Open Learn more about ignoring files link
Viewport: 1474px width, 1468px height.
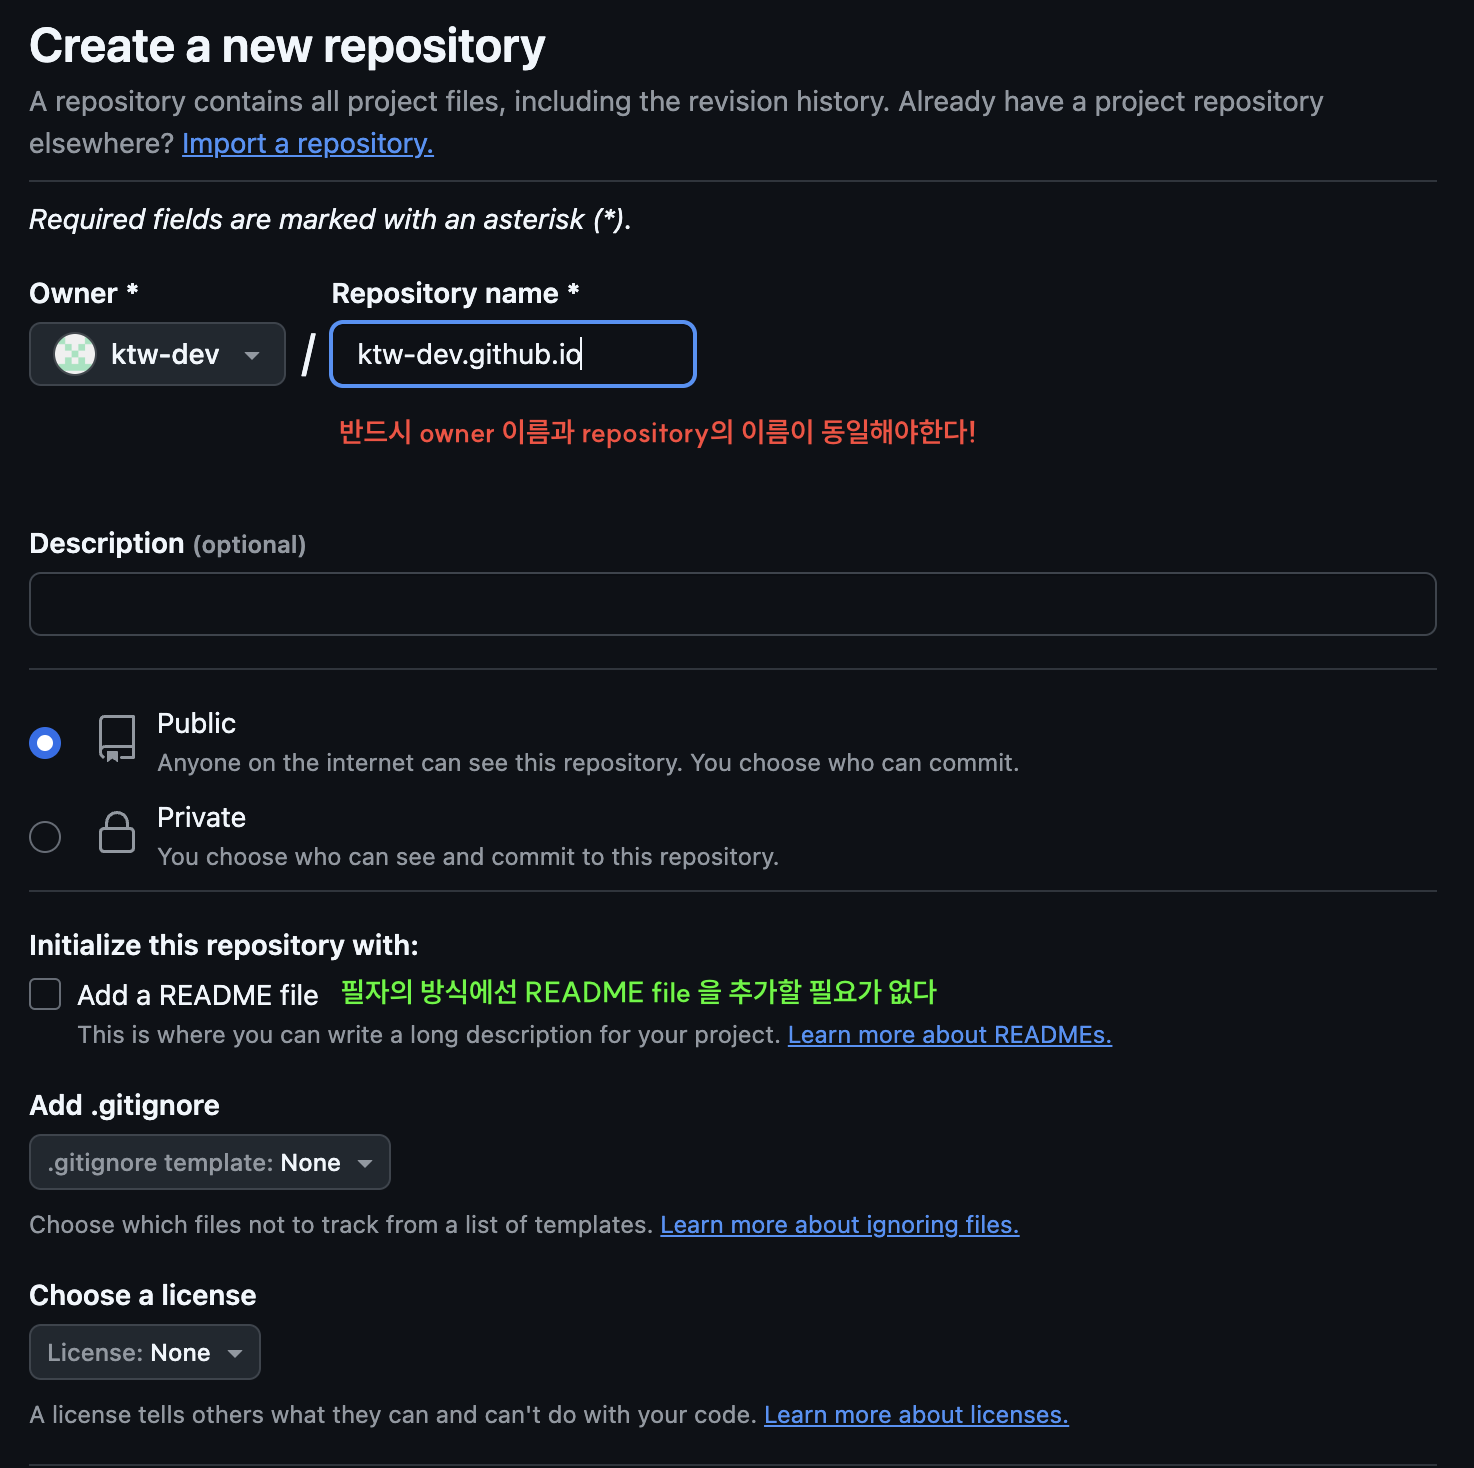[840, 1225]
